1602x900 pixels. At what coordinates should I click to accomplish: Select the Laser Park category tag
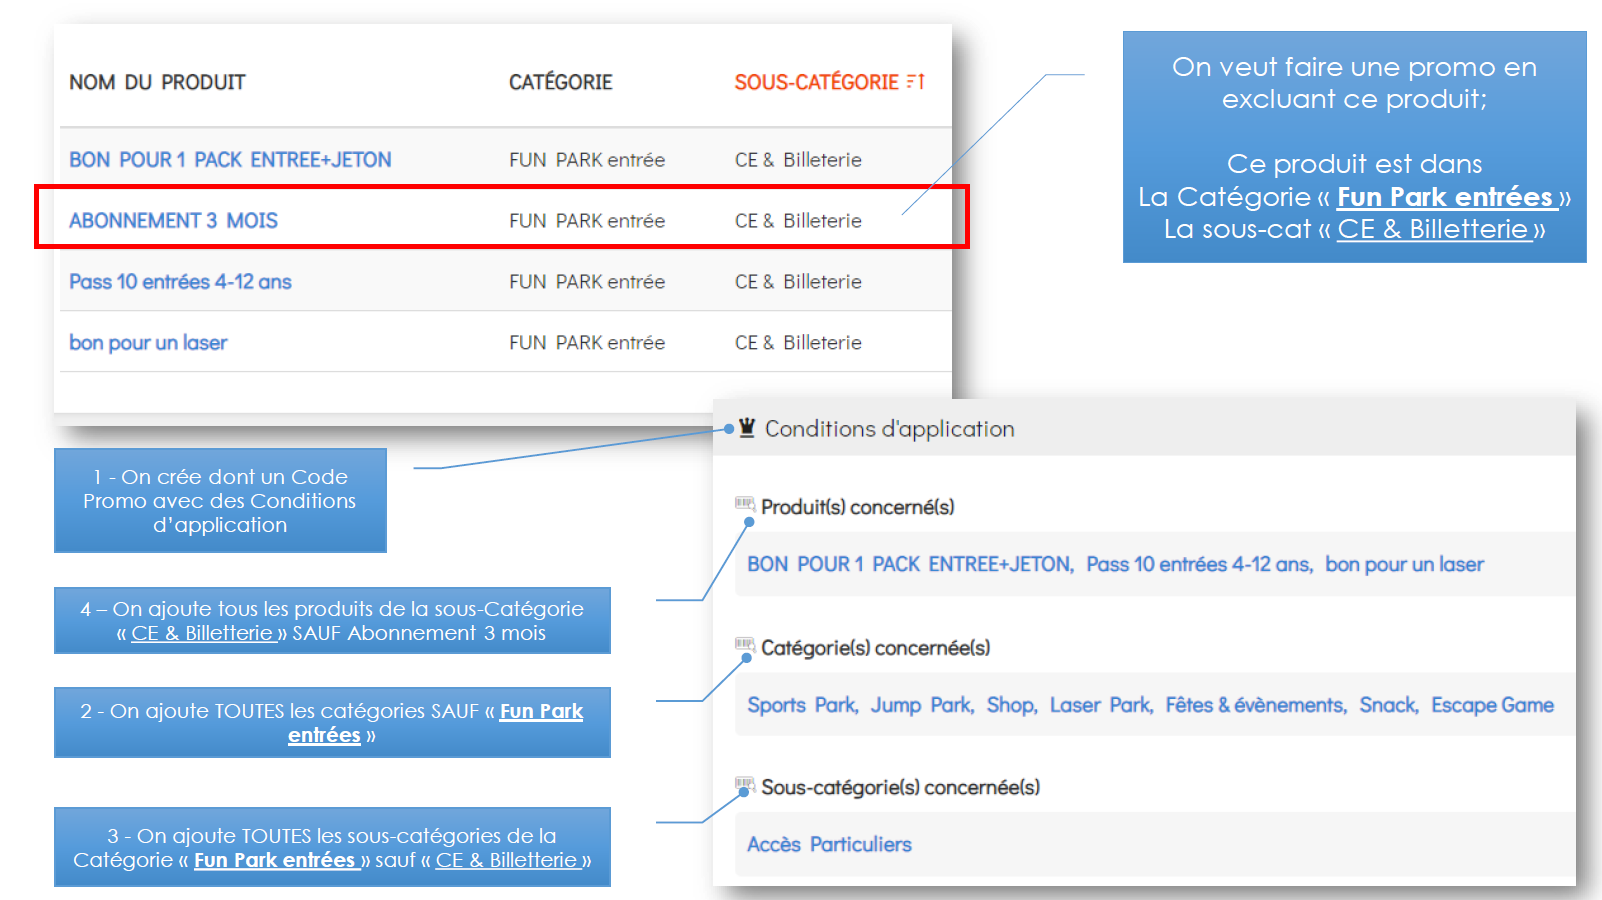pos(1100,706)
